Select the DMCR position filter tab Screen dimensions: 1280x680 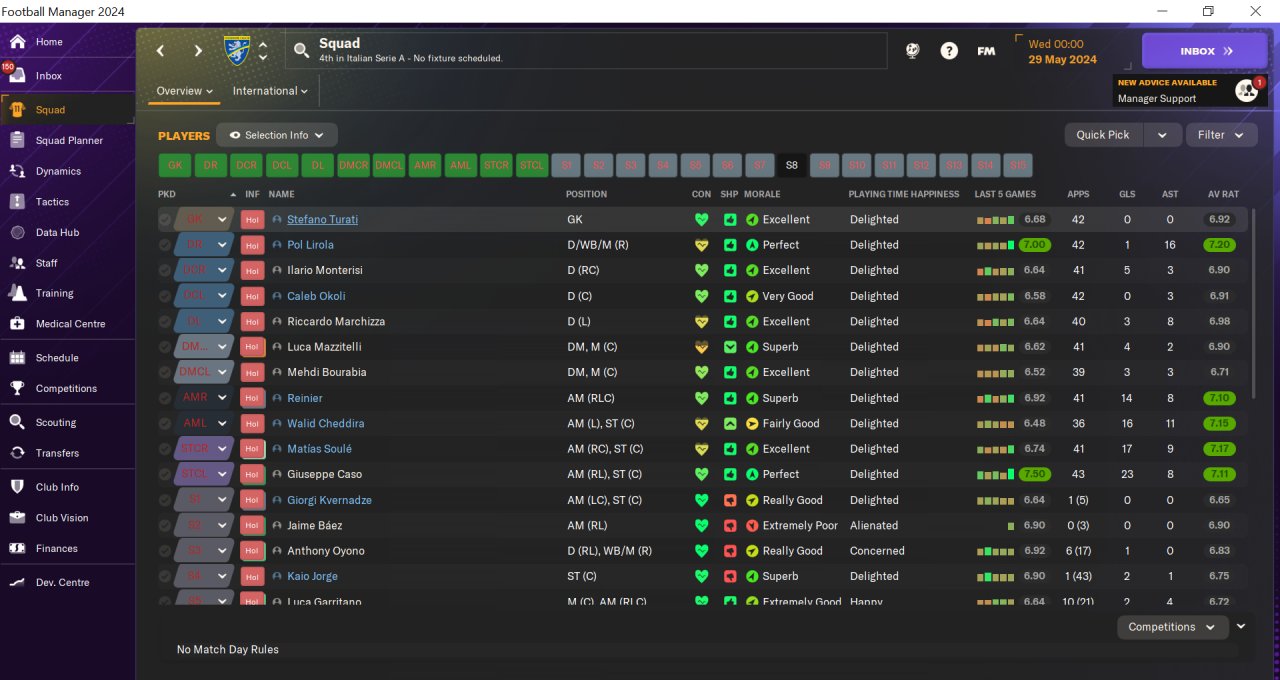pos(353,165)
